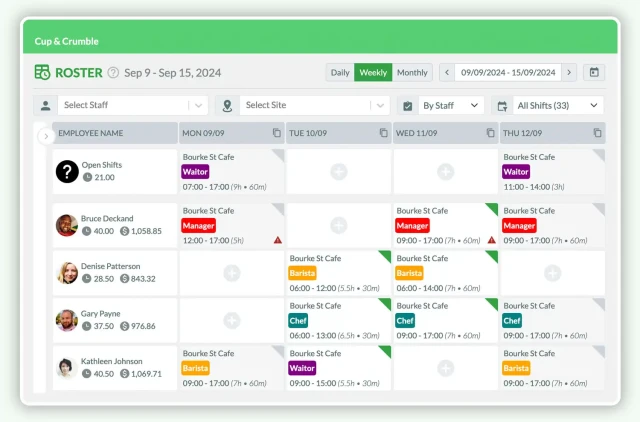Click the copy icon in THU 12/09 header
This screenshot has height=422, width=640.
tap(597, 133)
